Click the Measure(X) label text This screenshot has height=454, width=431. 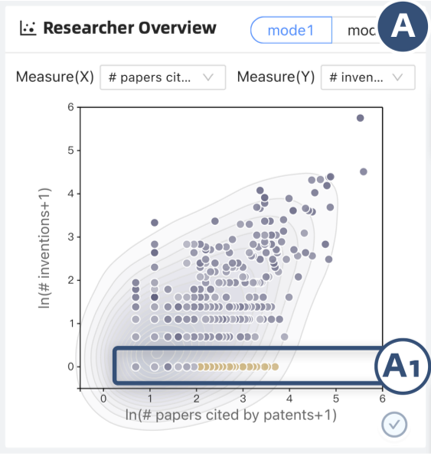pos(55,77)
